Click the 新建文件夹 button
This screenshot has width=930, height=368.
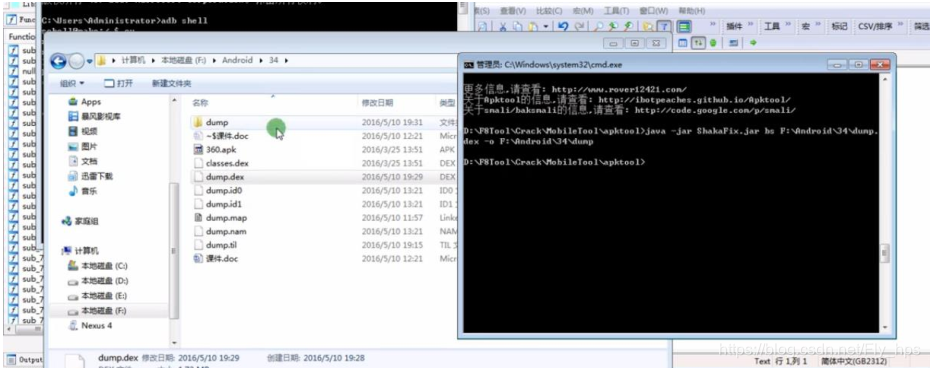point(171,84)
